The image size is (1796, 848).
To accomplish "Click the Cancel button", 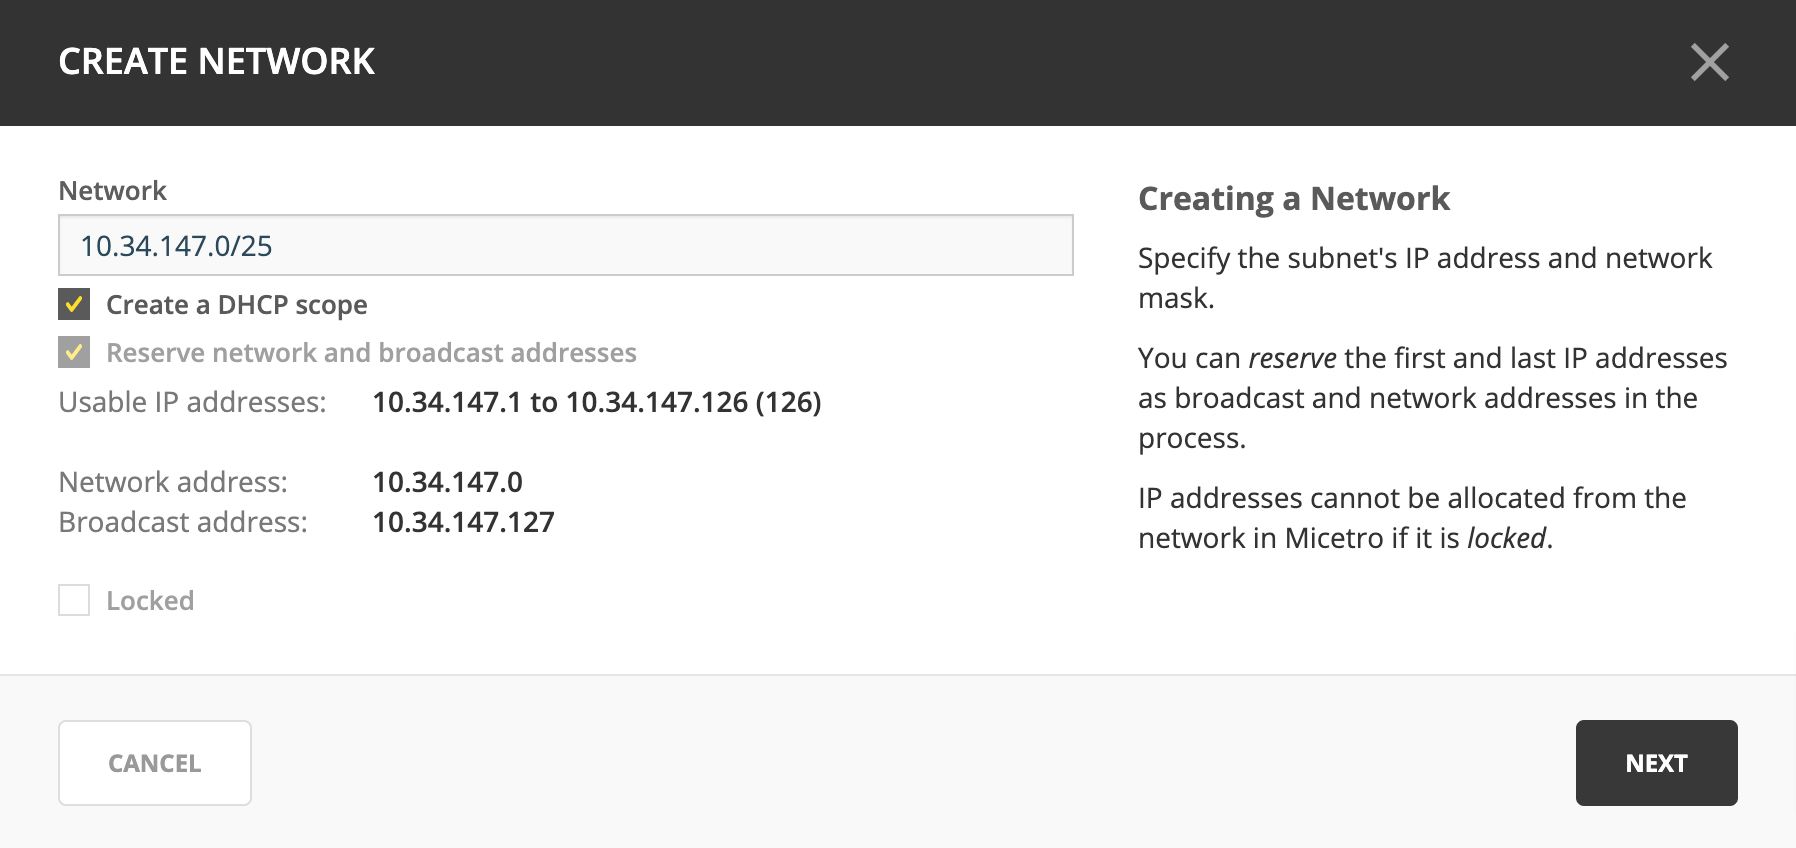I will [x=155, y=763].
